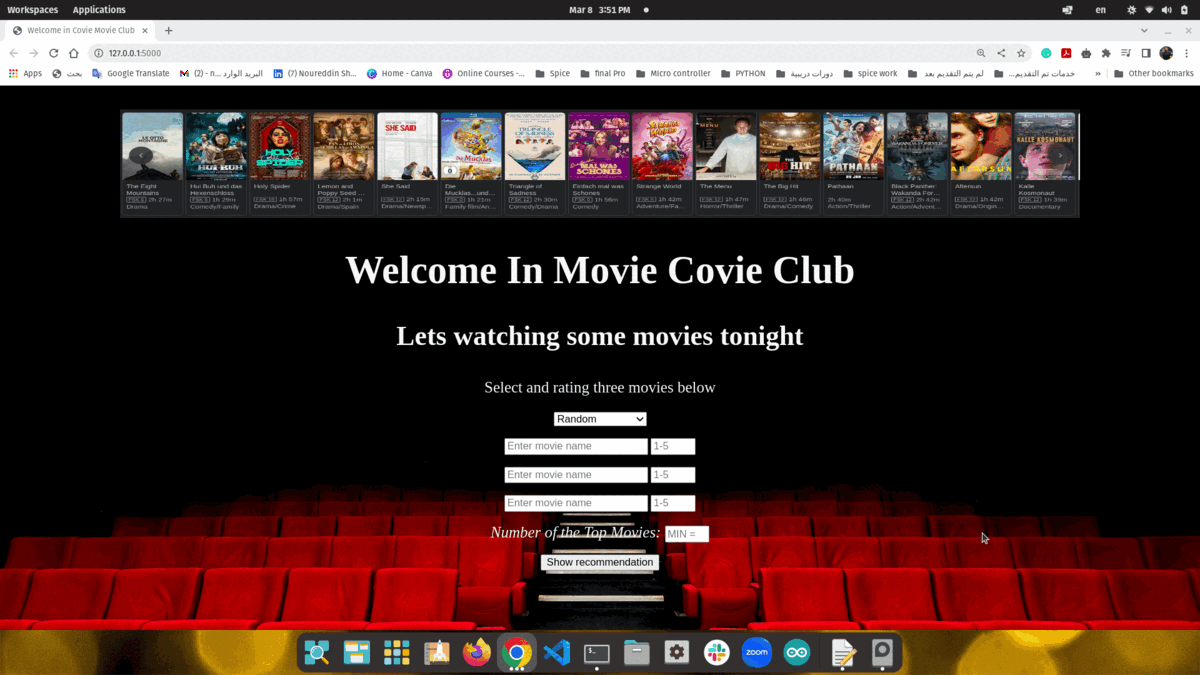Open the Chrome browser menu
Screen dimensions: 1200x675
click(x=1186, y=53)
